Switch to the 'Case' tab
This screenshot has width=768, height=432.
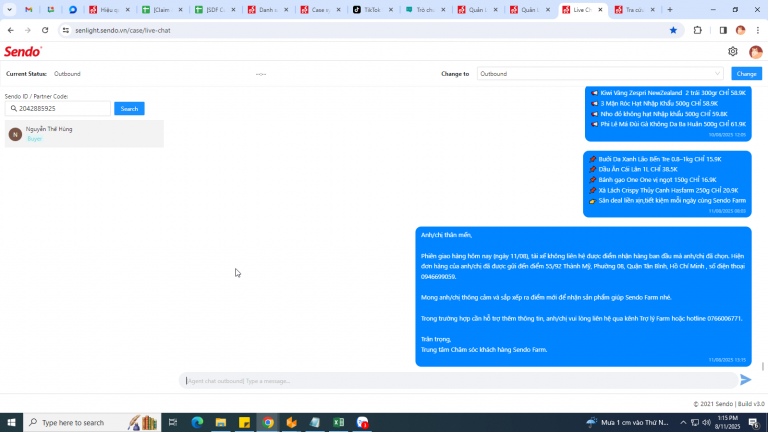(320, 10)
